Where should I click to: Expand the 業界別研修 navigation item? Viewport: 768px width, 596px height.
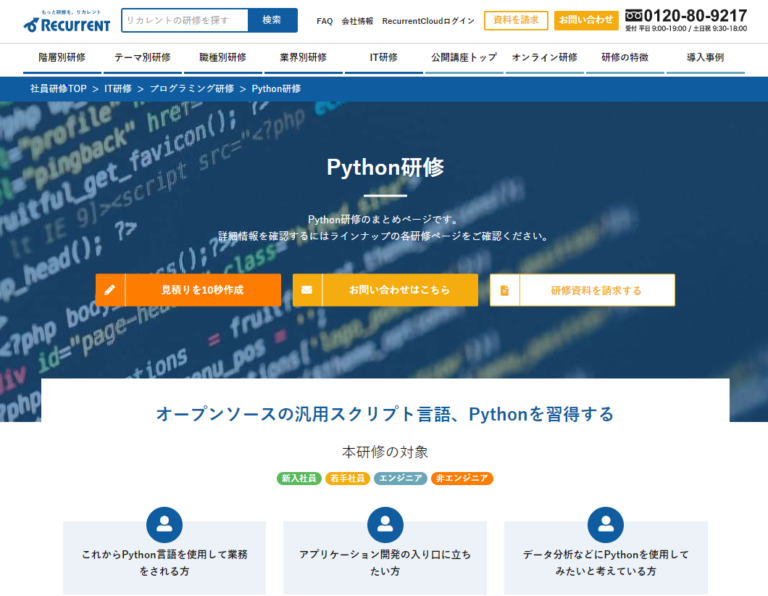(x=303, y=58)
